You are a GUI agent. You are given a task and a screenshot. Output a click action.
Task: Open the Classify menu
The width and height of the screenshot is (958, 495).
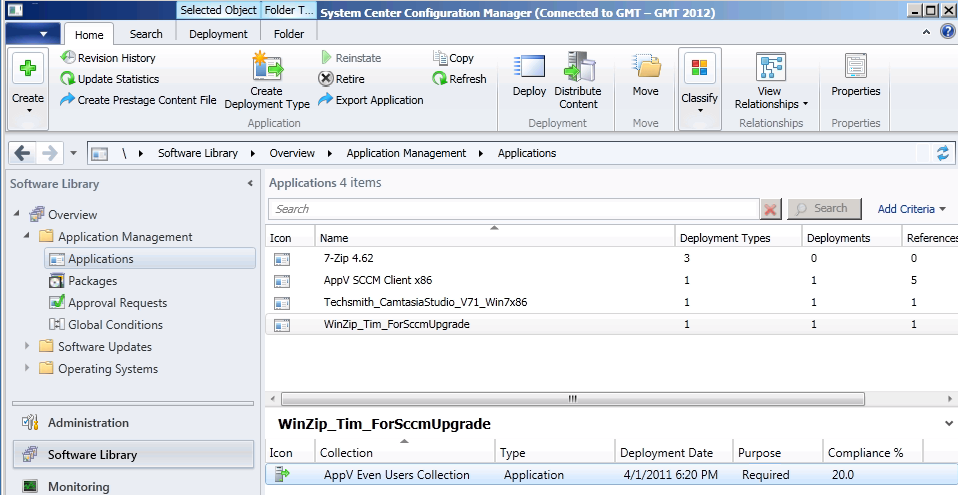click(x=700, y=89)
